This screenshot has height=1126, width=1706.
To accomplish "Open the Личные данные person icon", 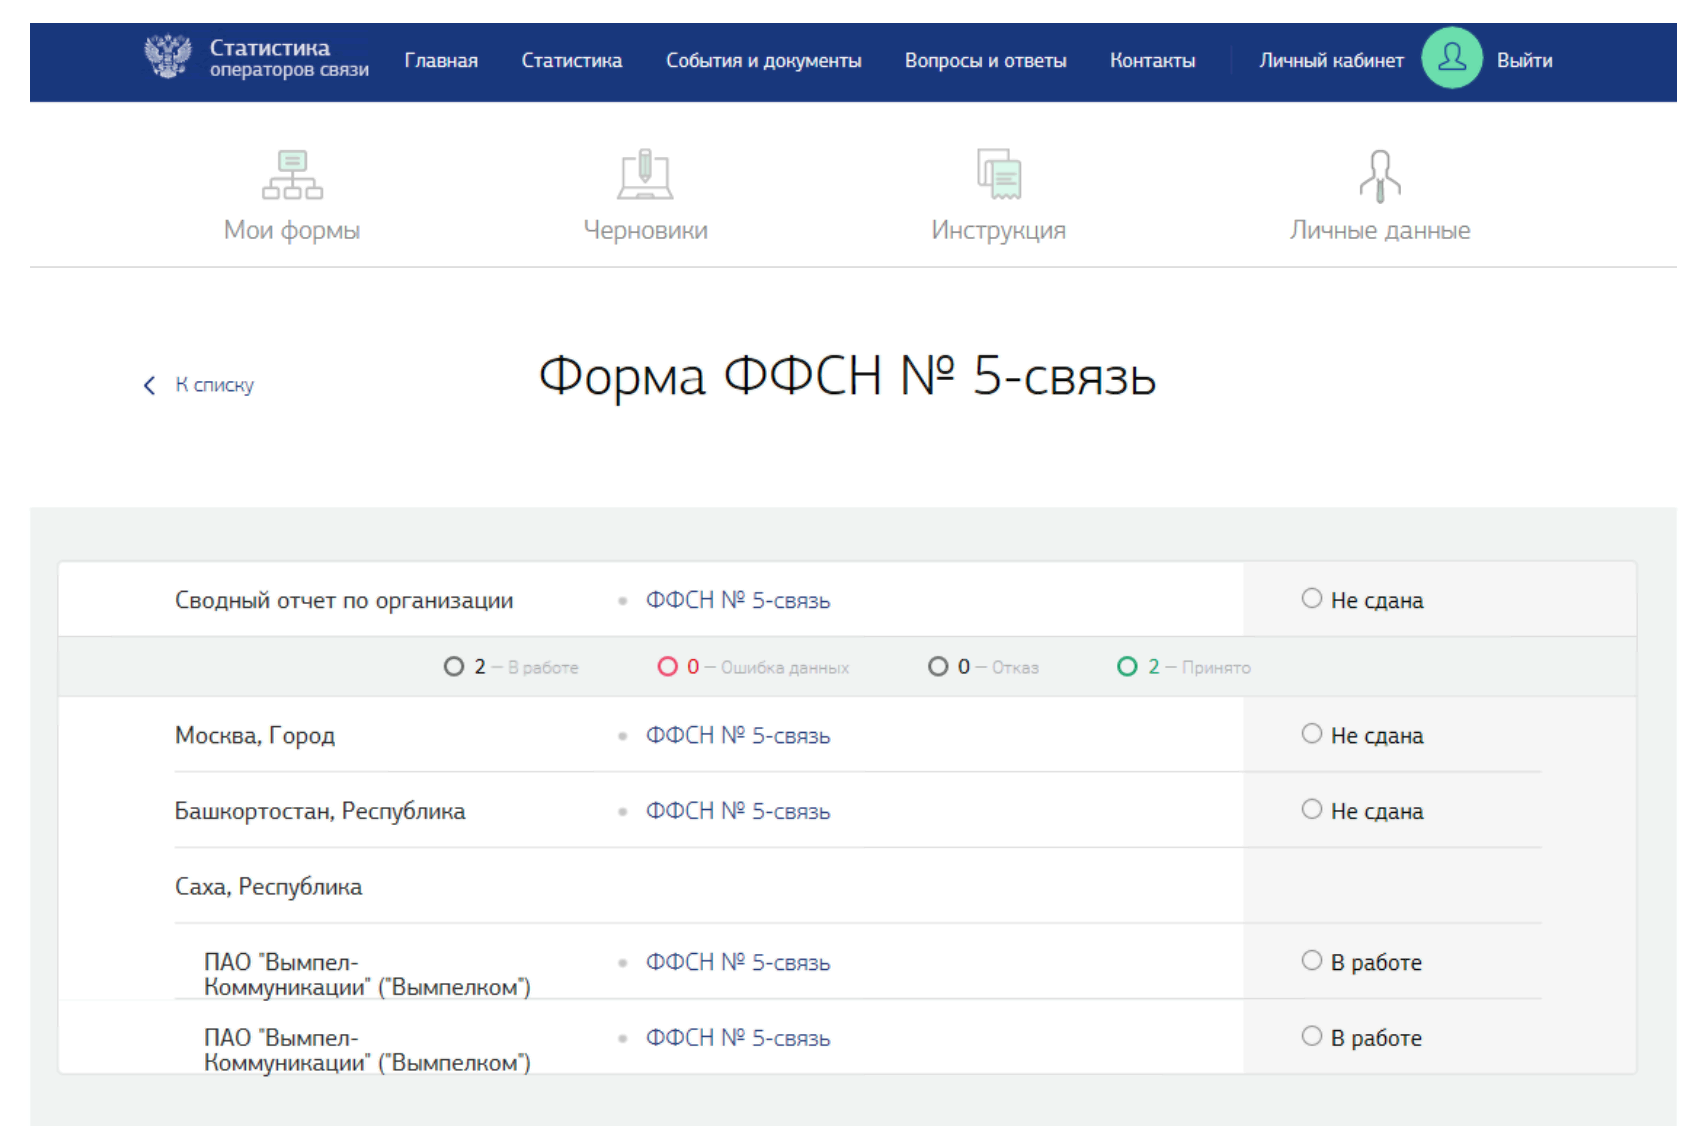I will [x=1379, y=175].
